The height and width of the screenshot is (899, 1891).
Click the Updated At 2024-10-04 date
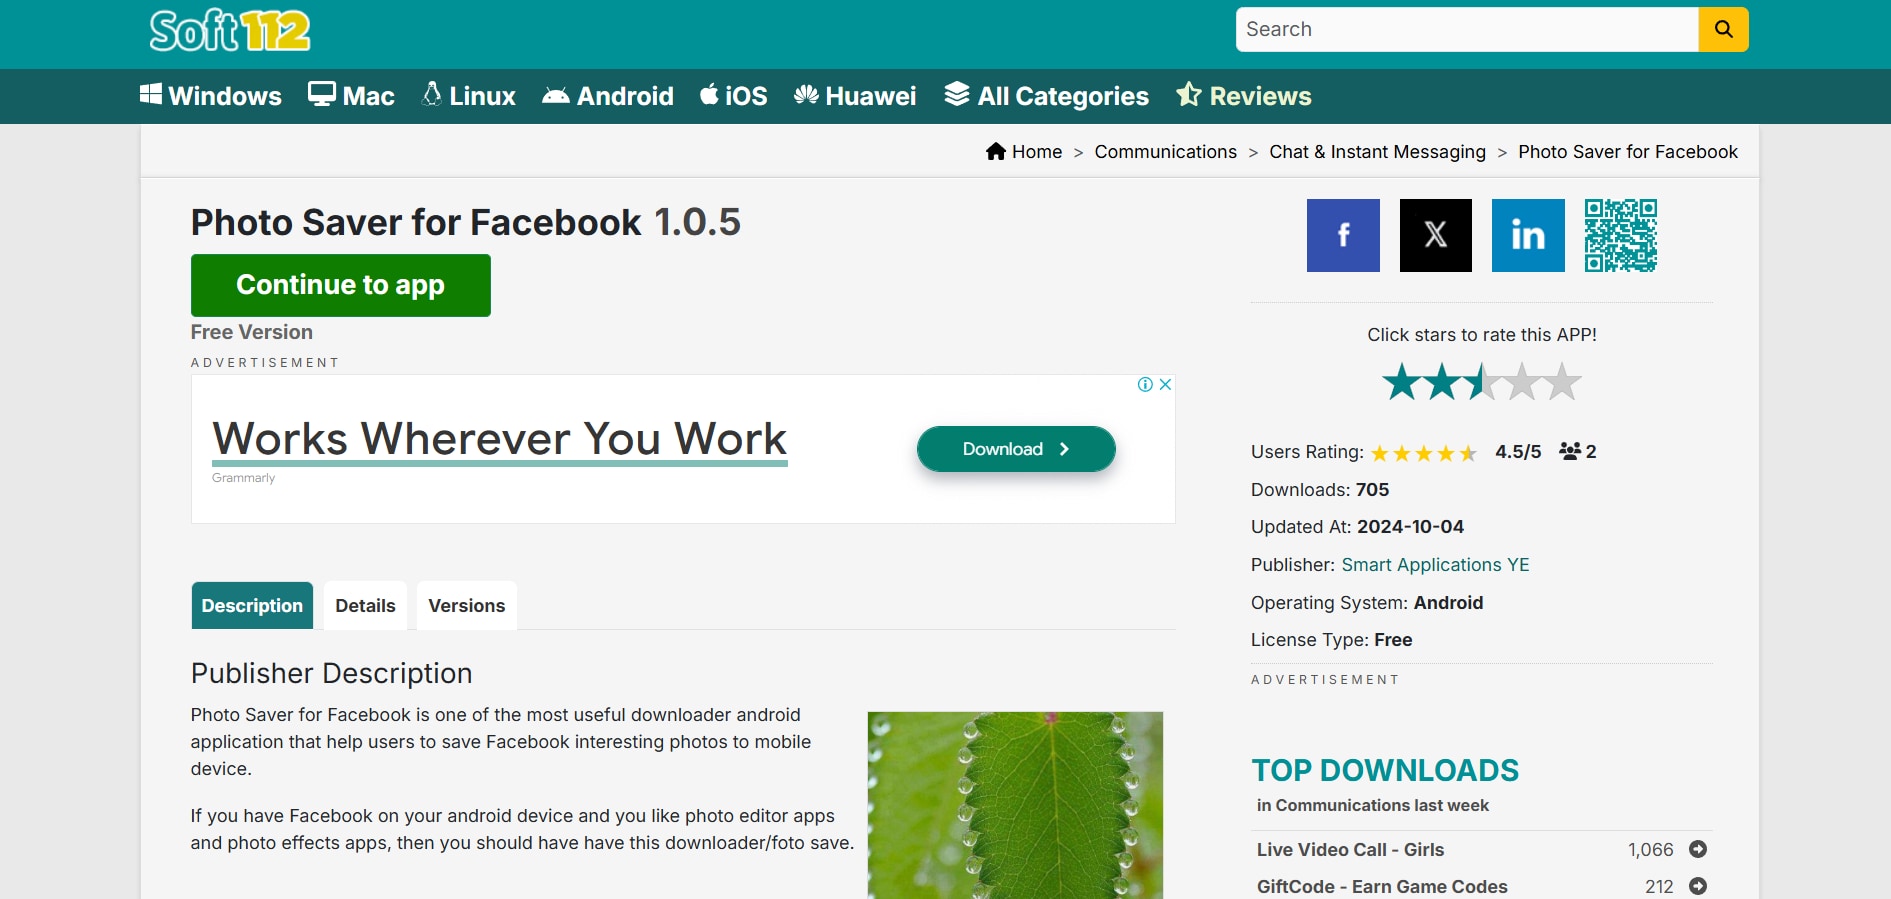(1410, 527)
